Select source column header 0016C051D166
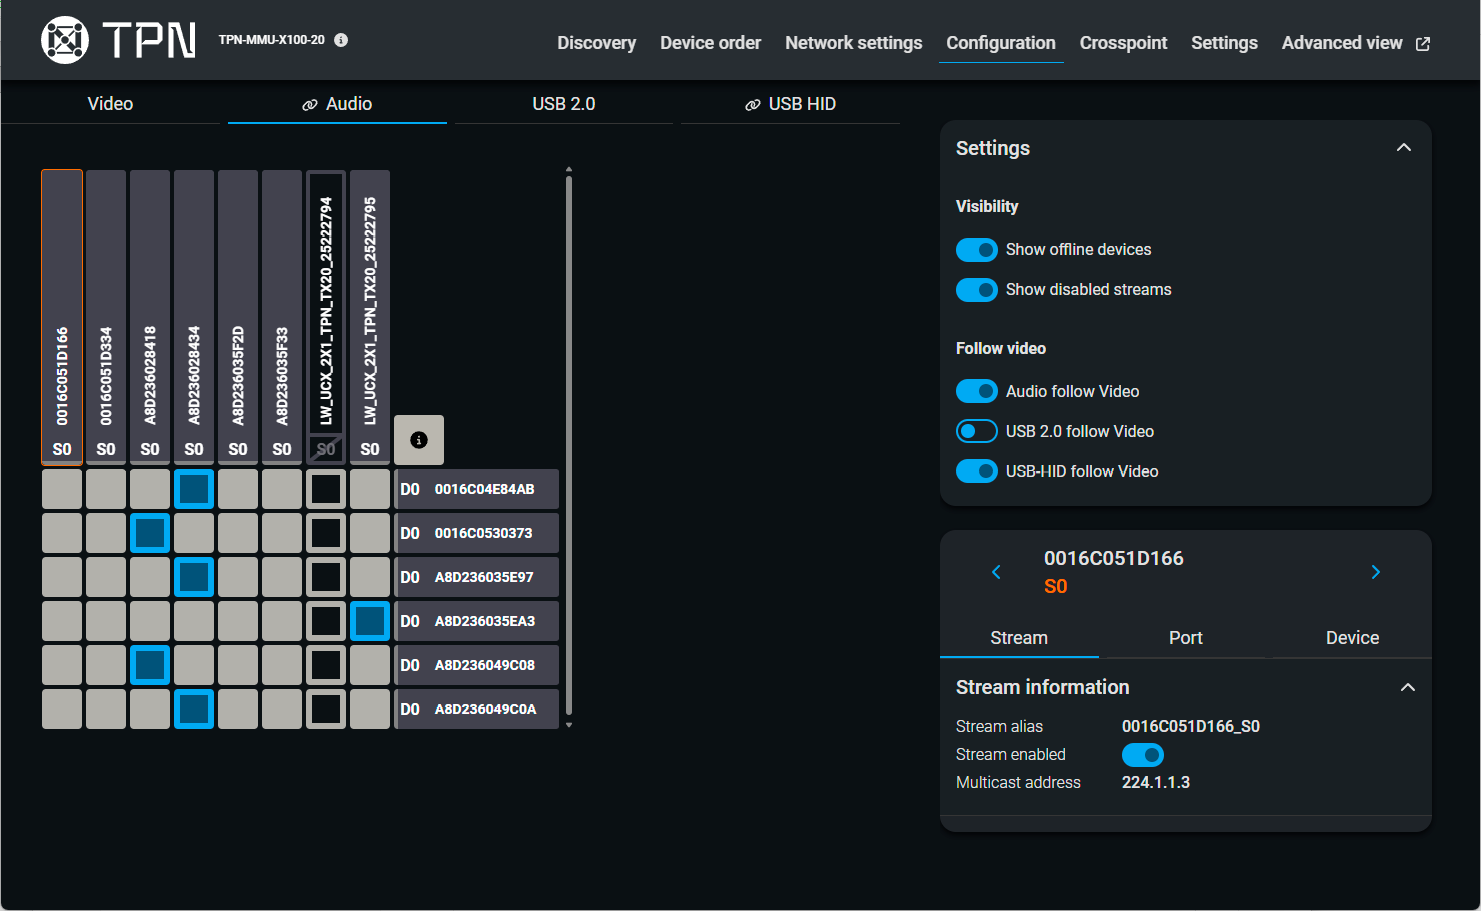1481x911 pixels. [62, 317]
